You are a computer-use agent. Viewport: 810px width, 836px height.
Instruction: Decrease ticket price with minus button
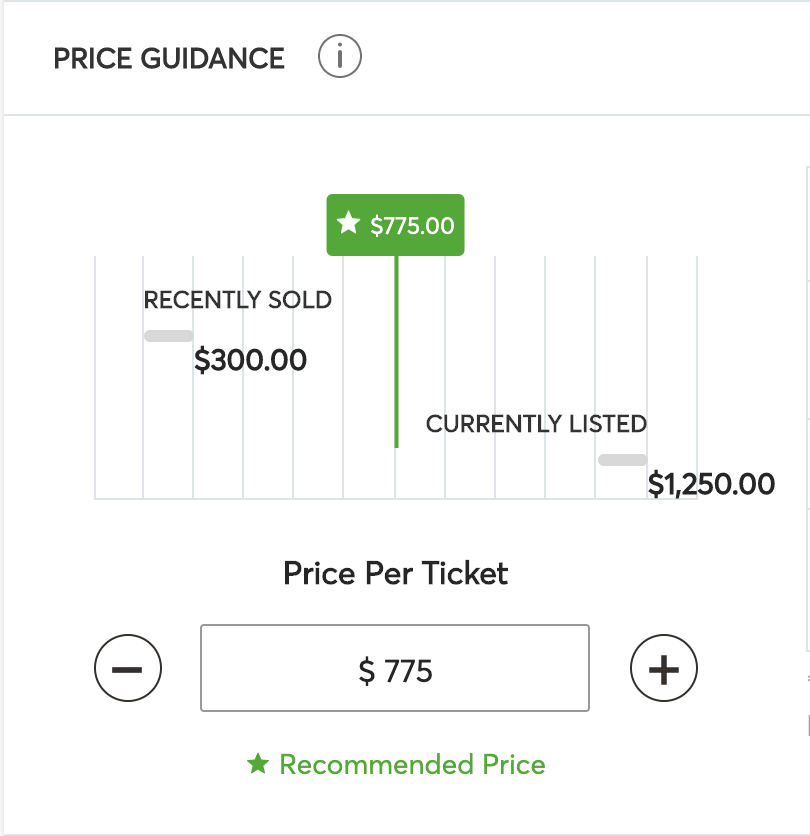pos(128,668)
